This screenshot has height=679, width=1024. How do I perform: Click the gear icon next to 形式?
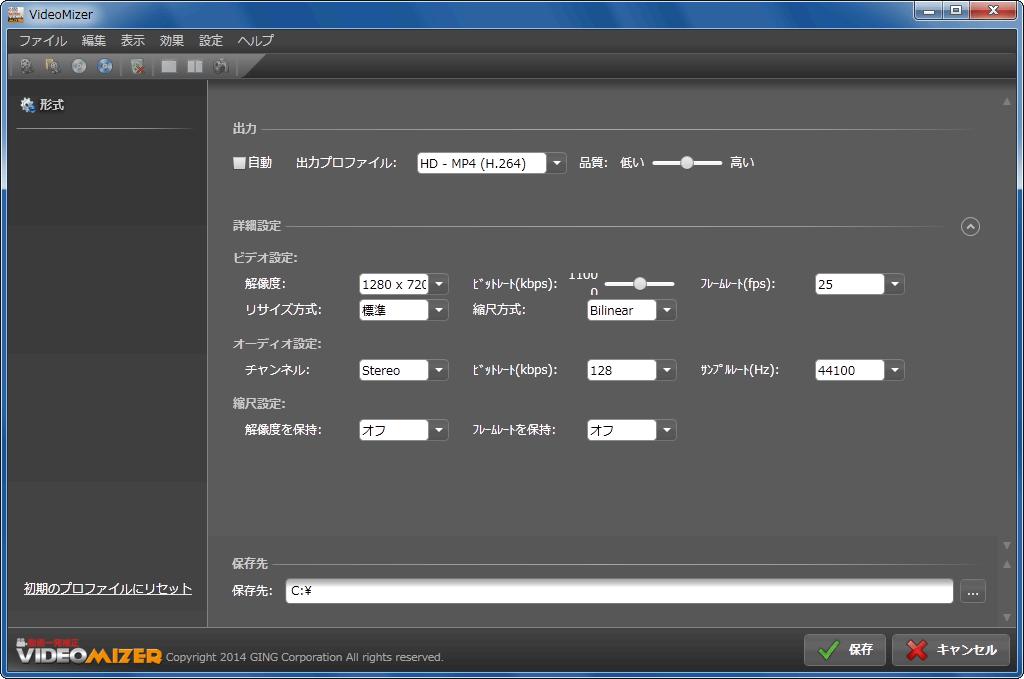pos(27,104)
